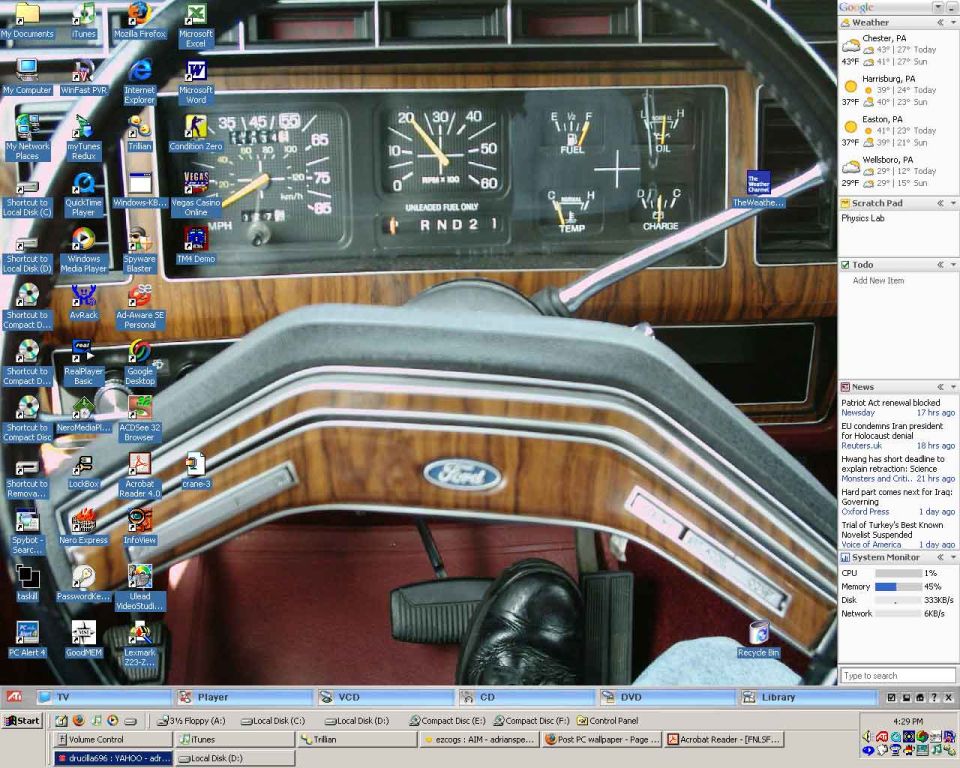The height and width of the screenshot is (768, 960).
Task: Click the 'Type to search' sidebar field
Action: click(x=898, y=676)
